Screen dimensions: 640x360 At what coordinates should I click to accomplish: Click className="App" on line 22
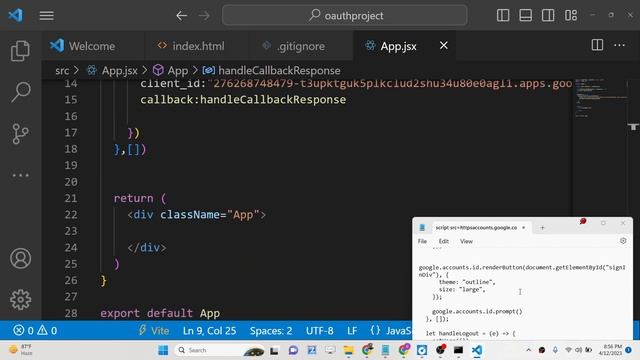pyautogui.click(x=209, y=215)
